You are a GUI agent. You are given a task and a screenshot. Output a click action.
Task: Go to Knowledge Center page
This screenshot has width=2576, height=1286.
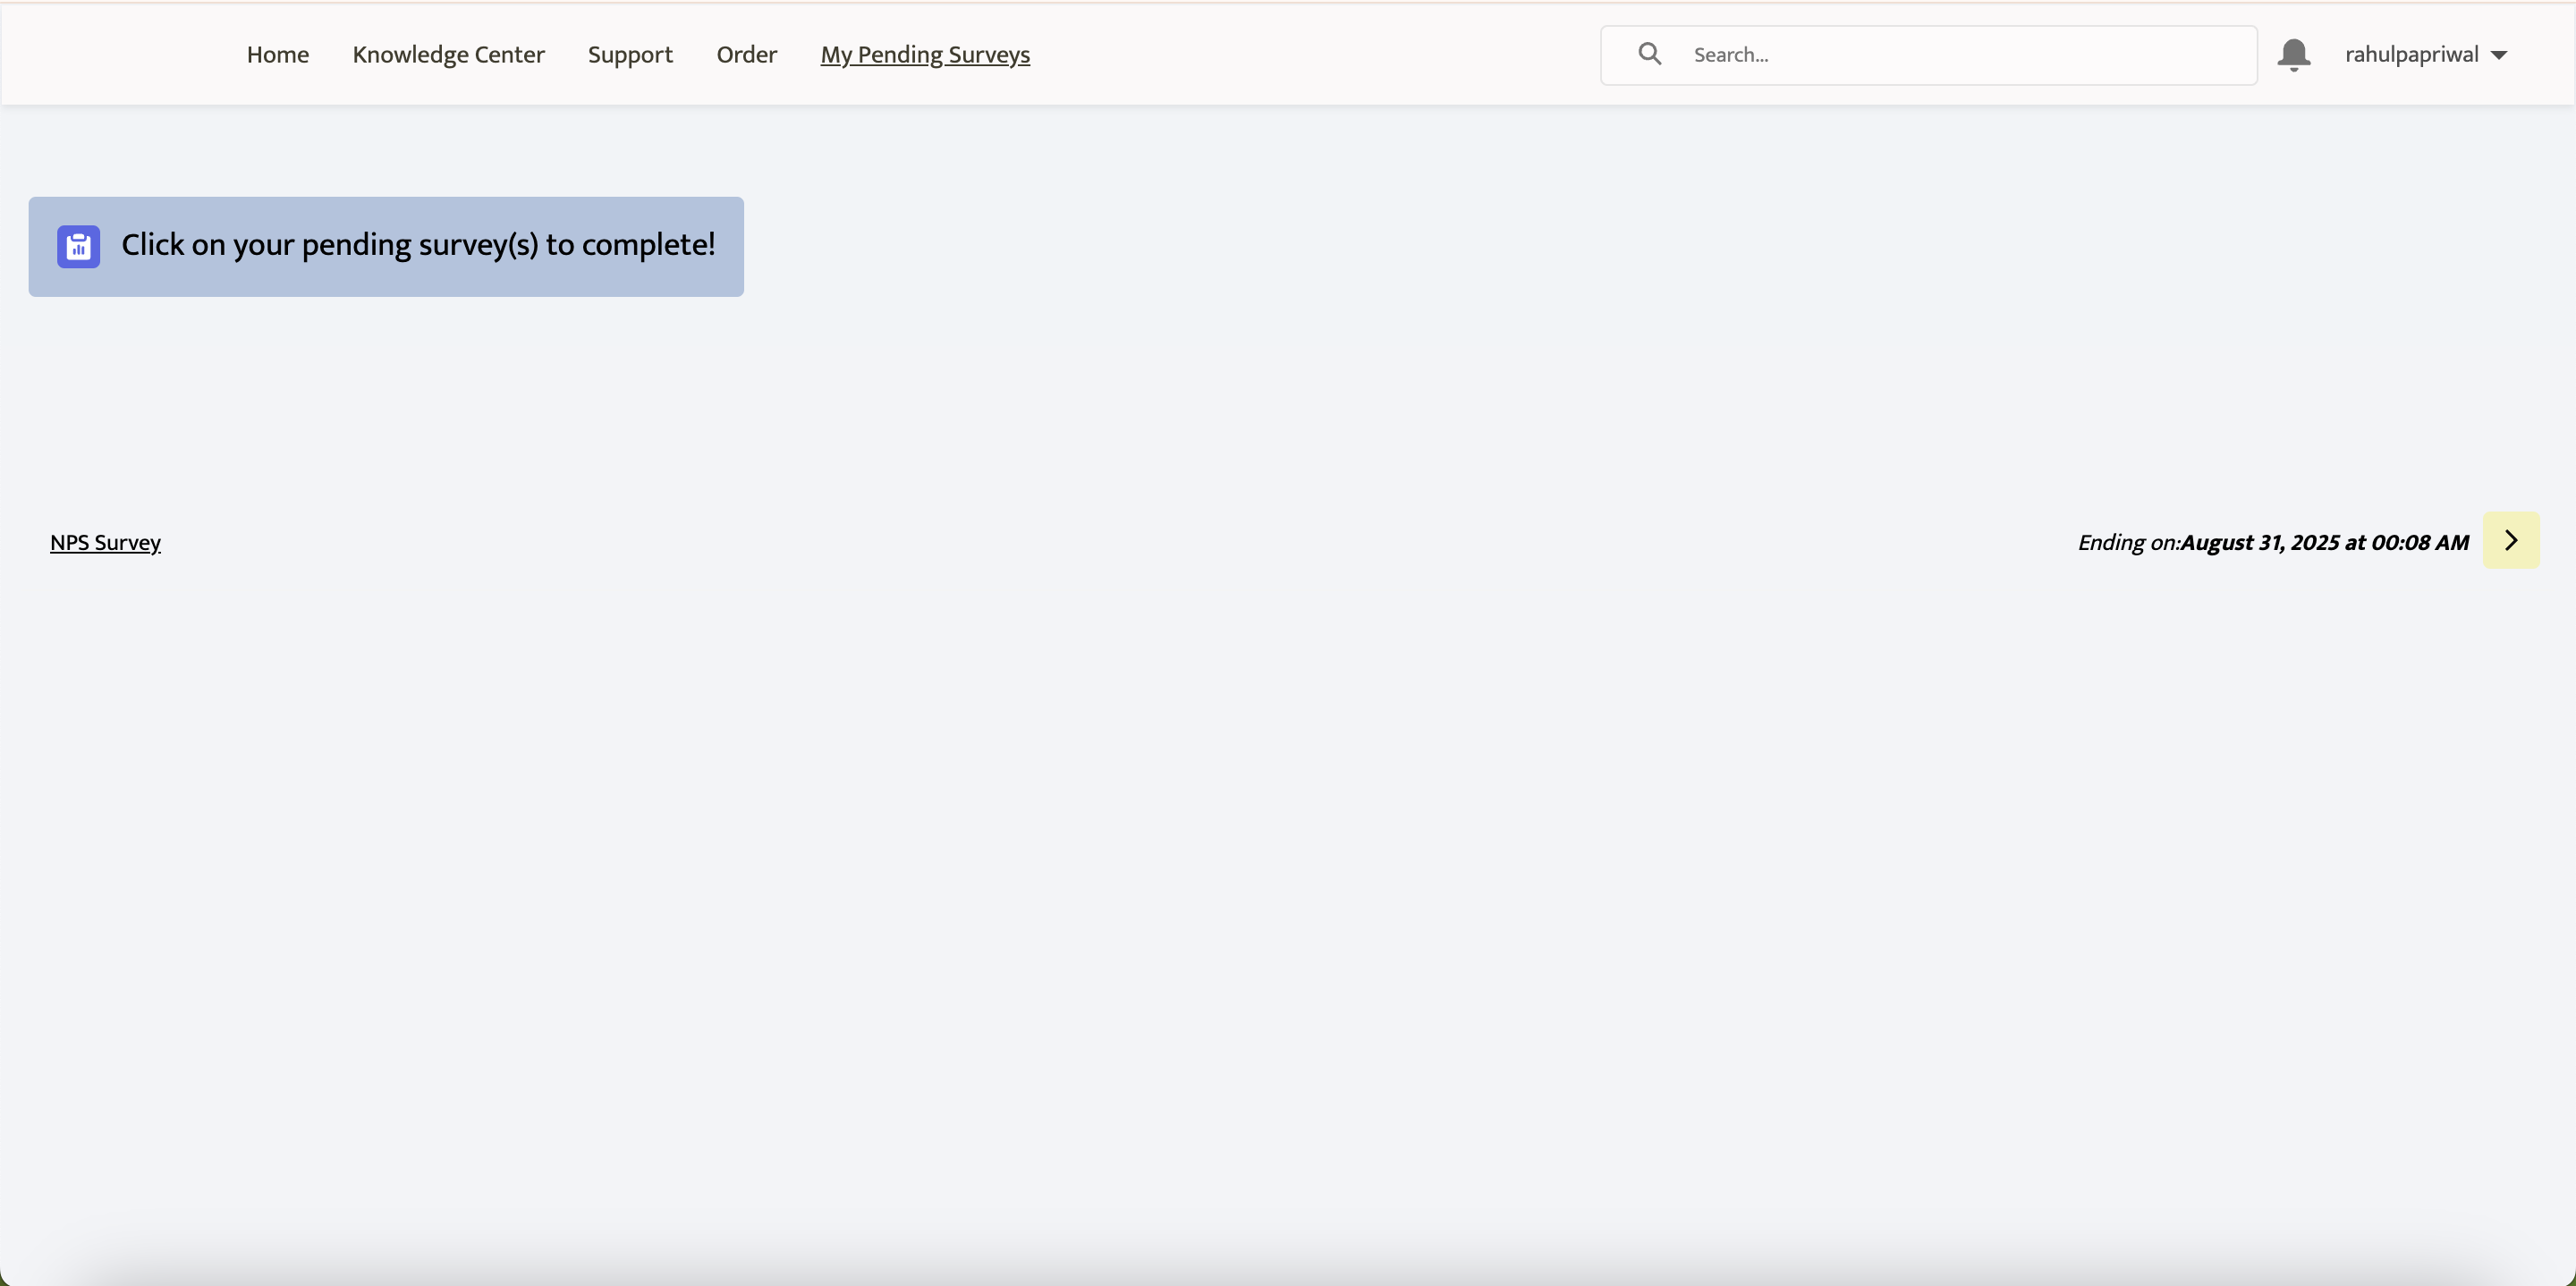click(448, 55)
